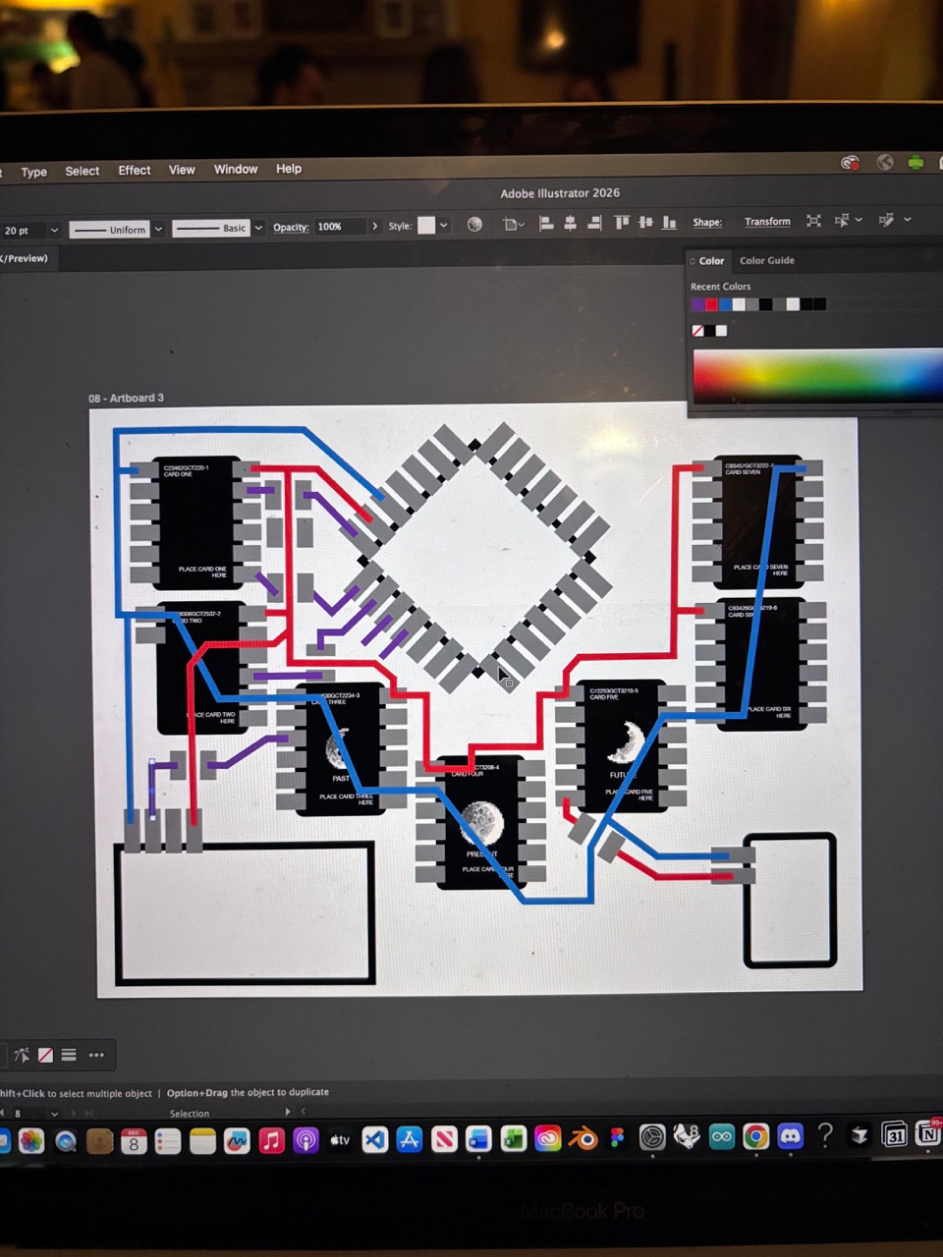
Task: Click Vertical Align Bottom icon
Action: (x=669, y=222)
